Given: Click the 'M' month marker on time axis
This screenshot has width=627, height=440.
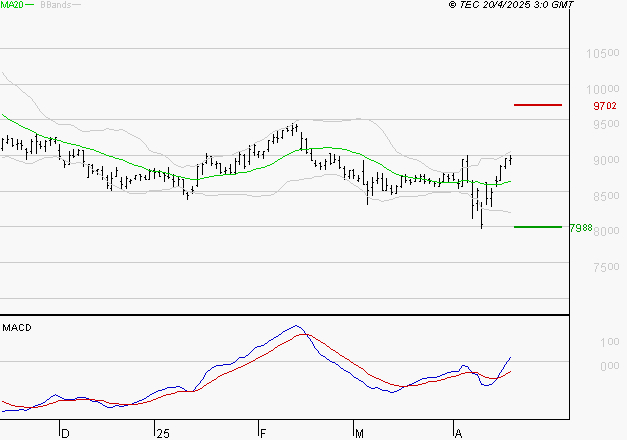Looking at the screenshot, I should point(360,433).
